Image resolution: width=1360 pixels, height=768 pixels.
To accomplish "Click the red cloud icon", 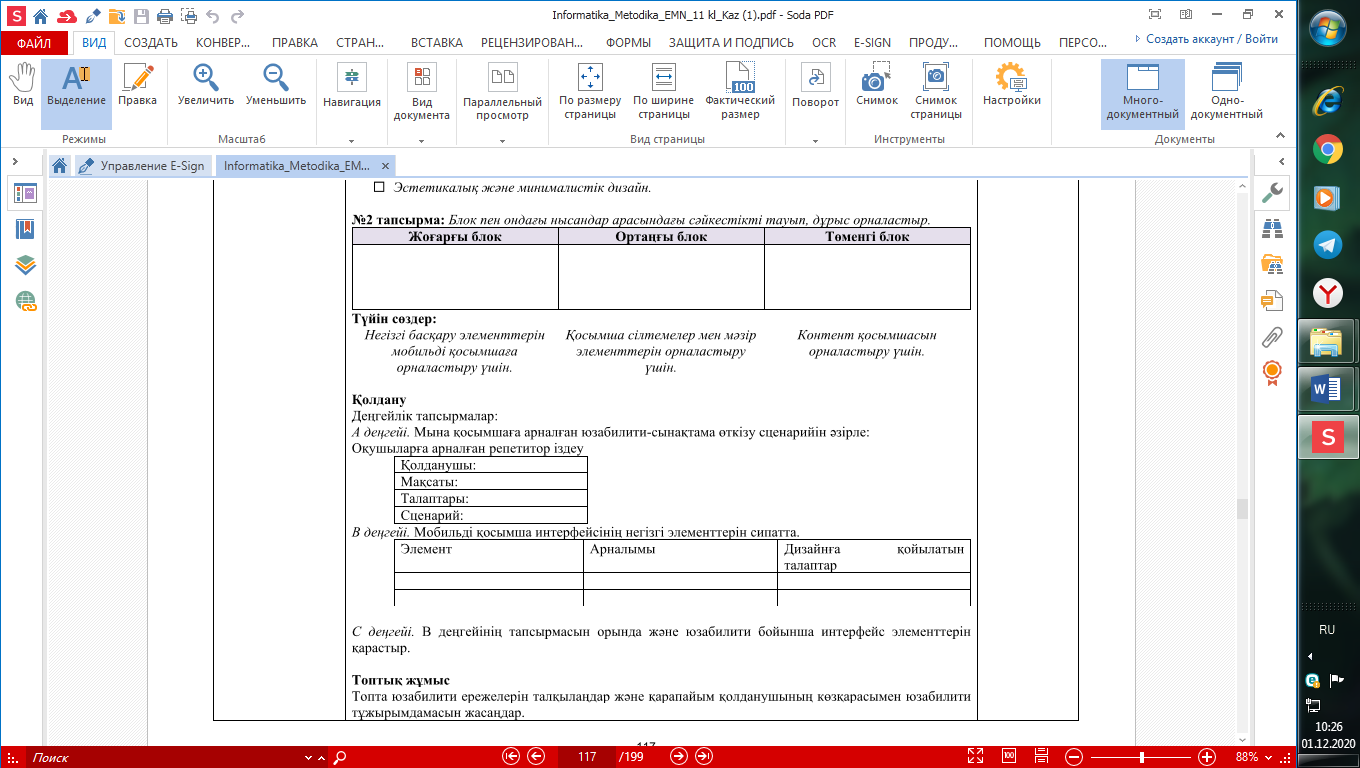I will point(67,16).
